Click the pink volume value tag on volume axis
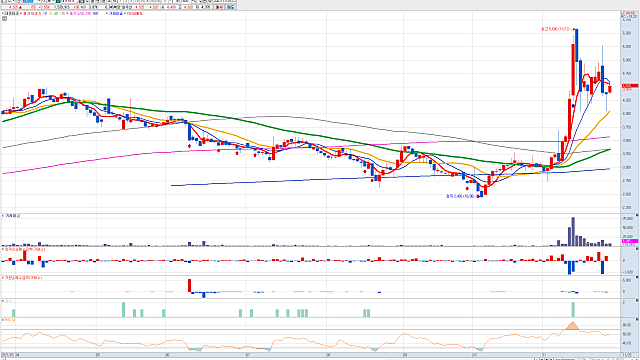 pyautogui.click(x=630, y=242)
